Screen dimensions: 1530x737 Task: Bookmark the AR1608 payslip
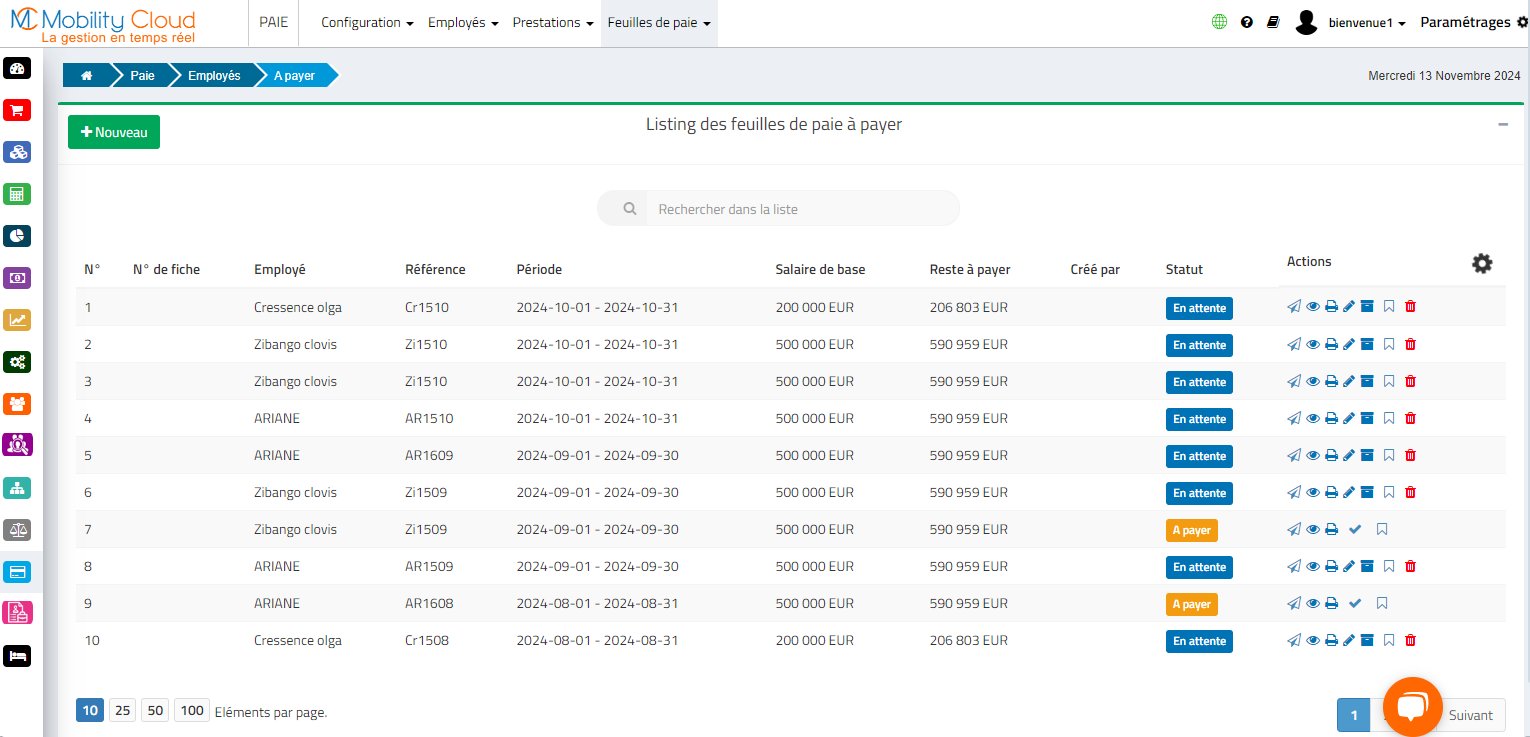tap(1382, 603)
